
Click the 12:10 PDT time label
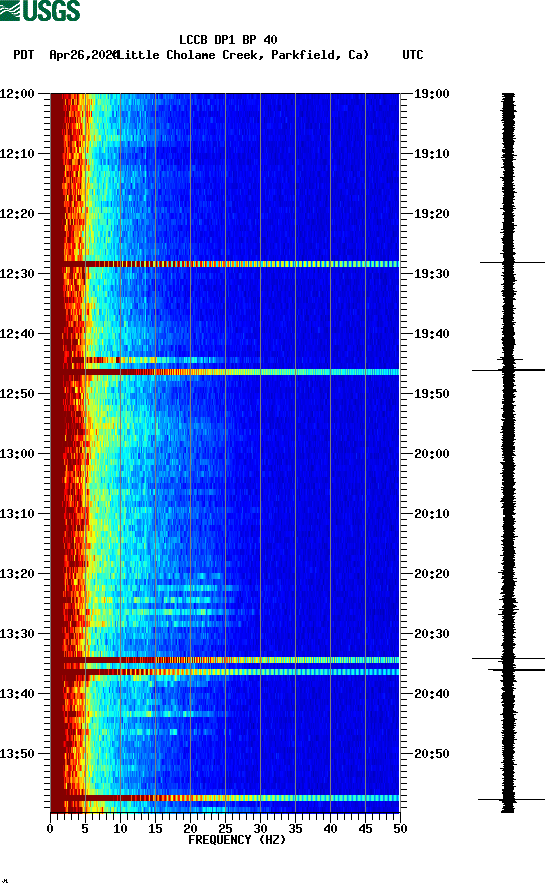[x=17, y=154]
